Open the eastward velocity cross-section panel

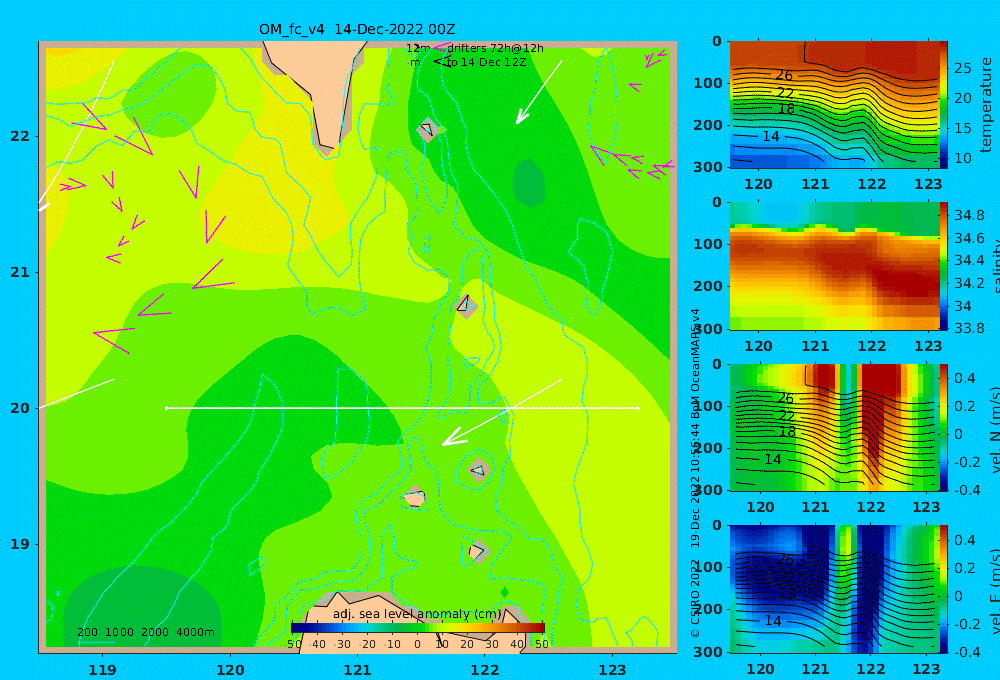834,589
